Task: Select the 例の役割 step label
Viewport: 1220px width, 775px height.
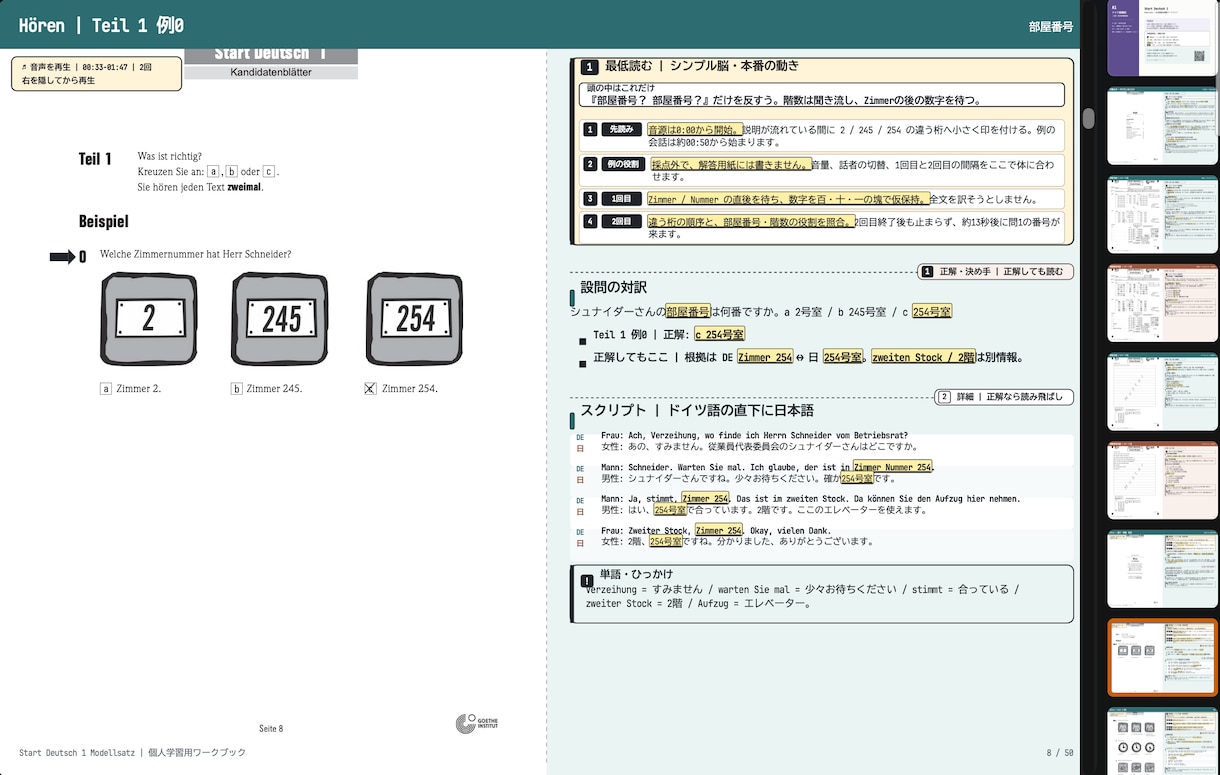Action: (622, 164)
